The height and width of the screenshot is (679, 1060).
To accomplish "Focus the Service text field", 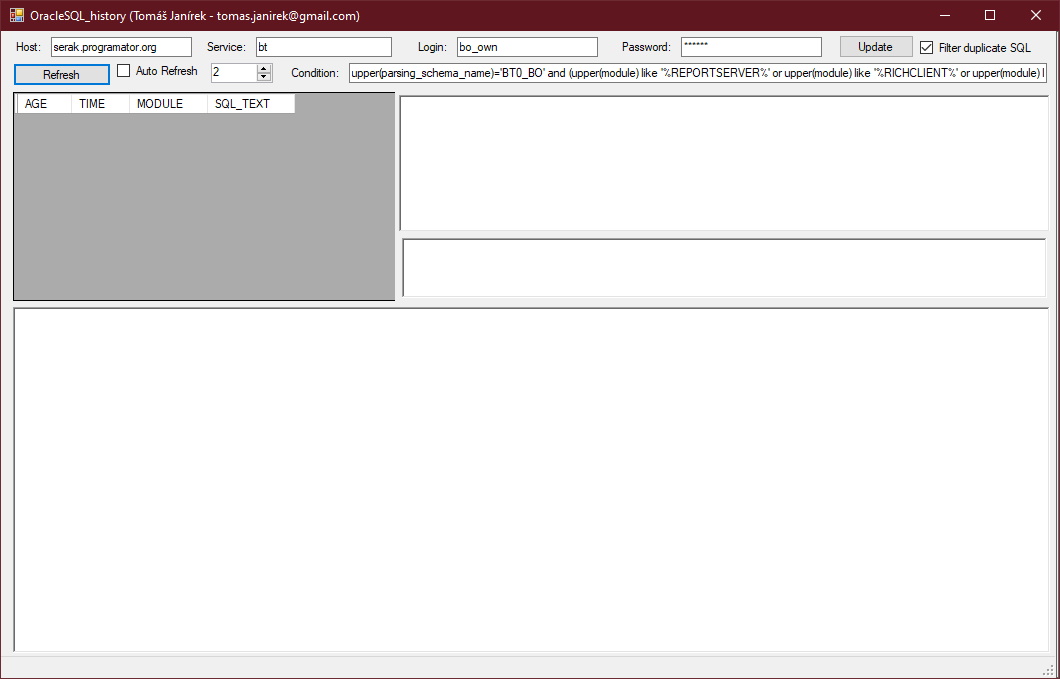I will click(x=323, y=47).
